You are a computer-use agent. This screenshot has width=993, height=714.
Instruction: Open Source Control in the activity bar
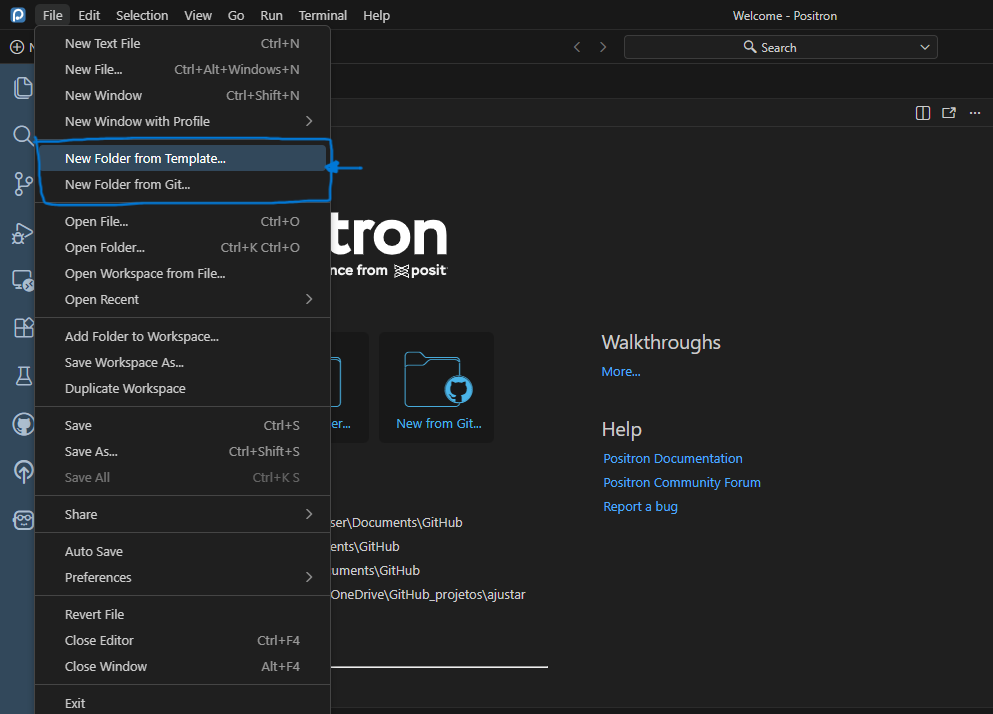pos(21,183)
